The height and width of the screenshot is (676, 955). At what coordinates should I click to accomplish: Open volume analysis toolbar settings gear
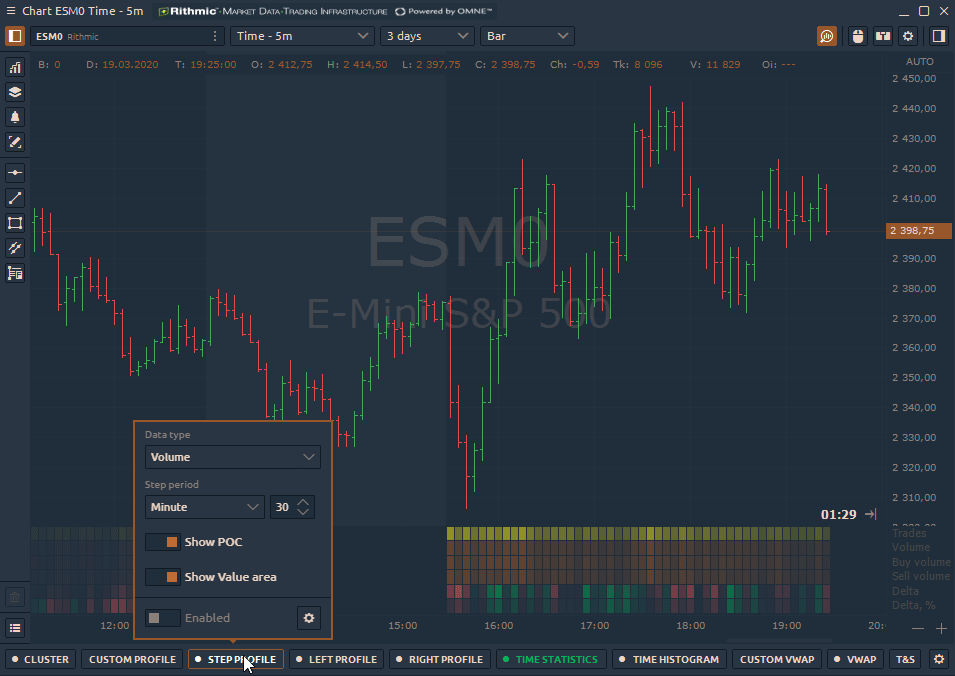(x=939, y=659)
